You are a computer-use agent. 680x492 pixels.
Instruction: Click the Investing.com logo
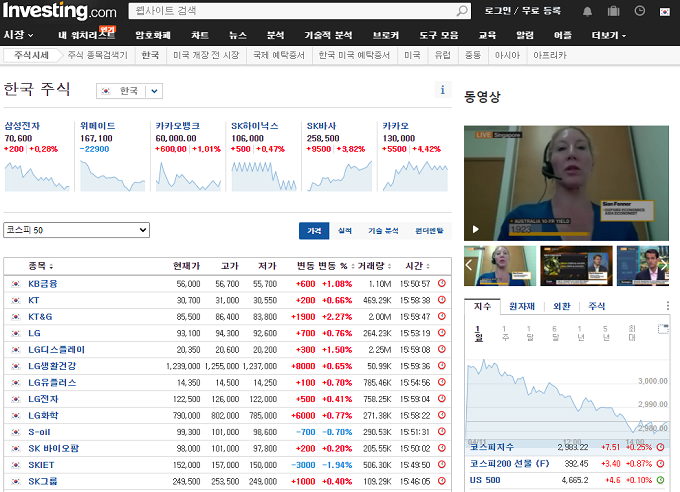pyautogui.click(x=60, y=11)
